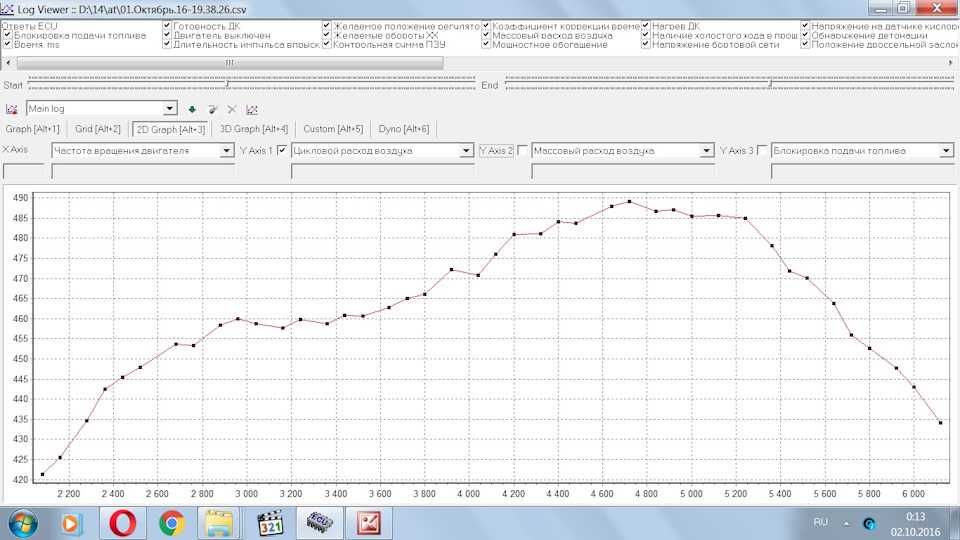Switch to the 3D Graph tab
The width and height of the screenshot is (960, 540).
click(x=254, y=129)
